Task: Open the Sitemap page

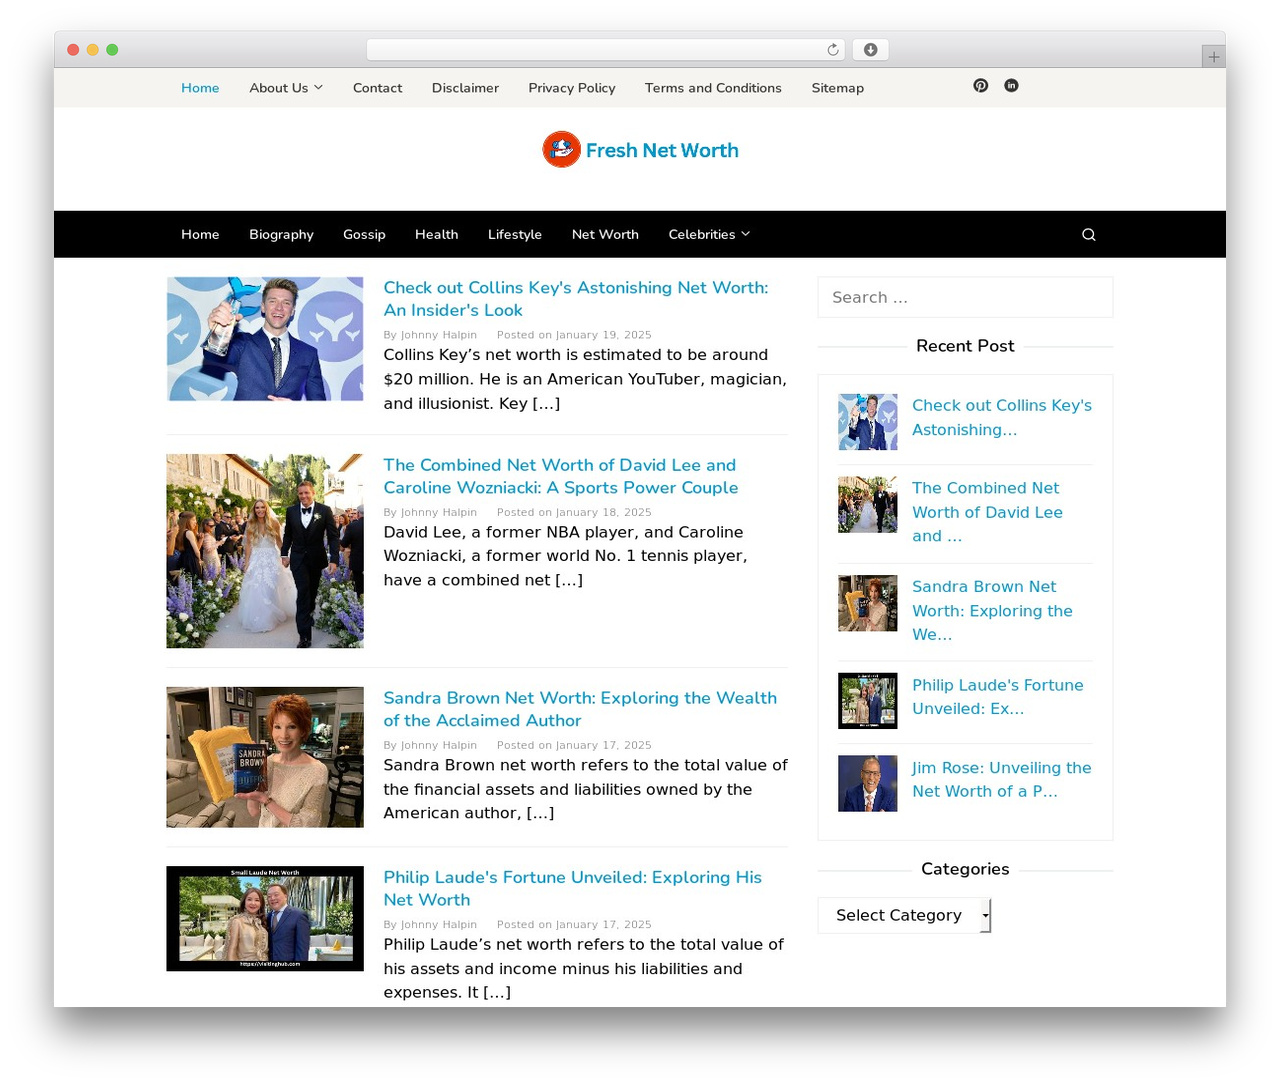Action: point(838,88)
